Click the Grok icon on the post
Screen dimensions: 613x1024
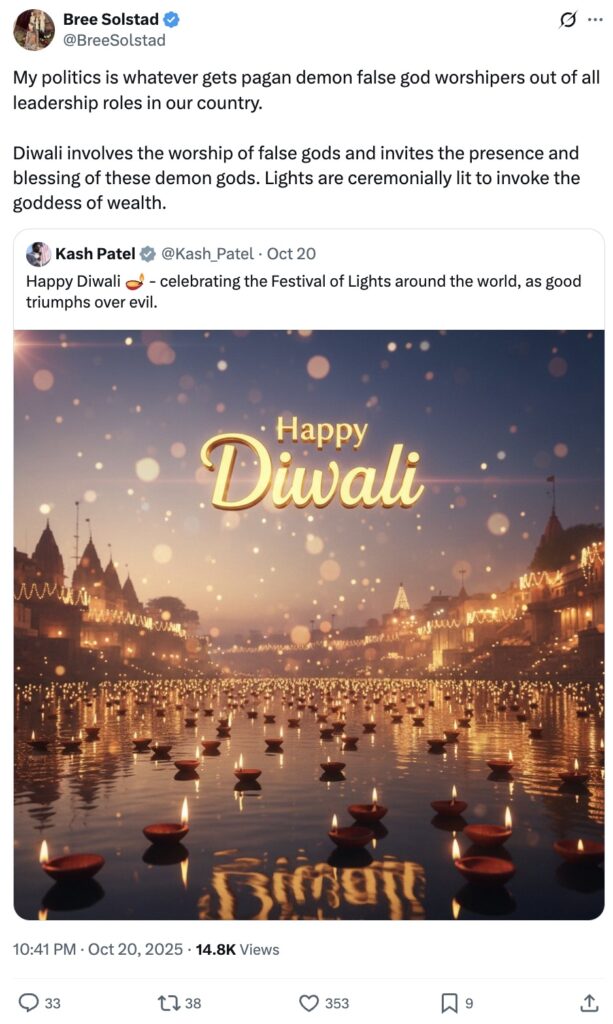point(568,20)
